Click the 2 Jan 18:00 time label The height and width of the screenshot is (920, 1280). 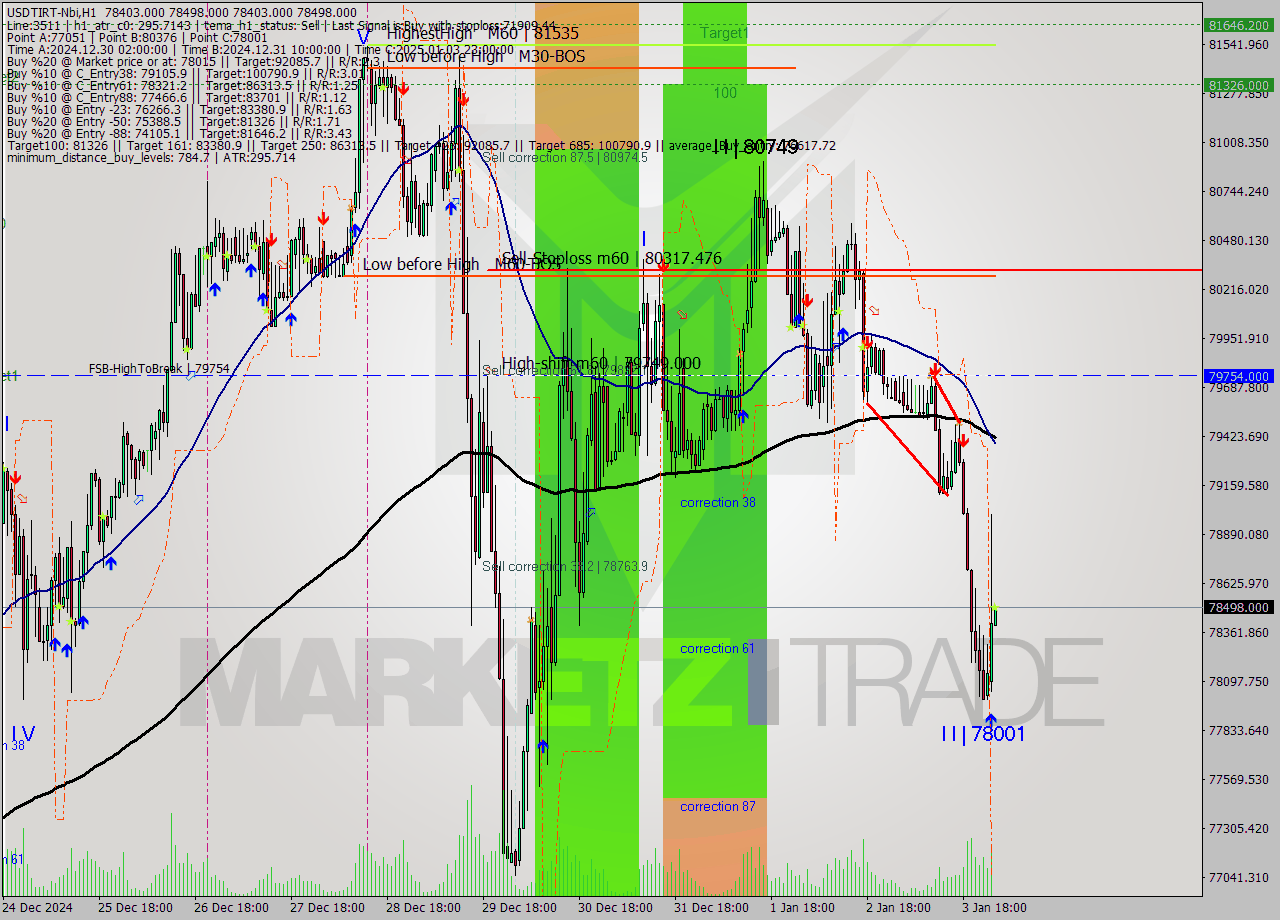pos(899,908)
